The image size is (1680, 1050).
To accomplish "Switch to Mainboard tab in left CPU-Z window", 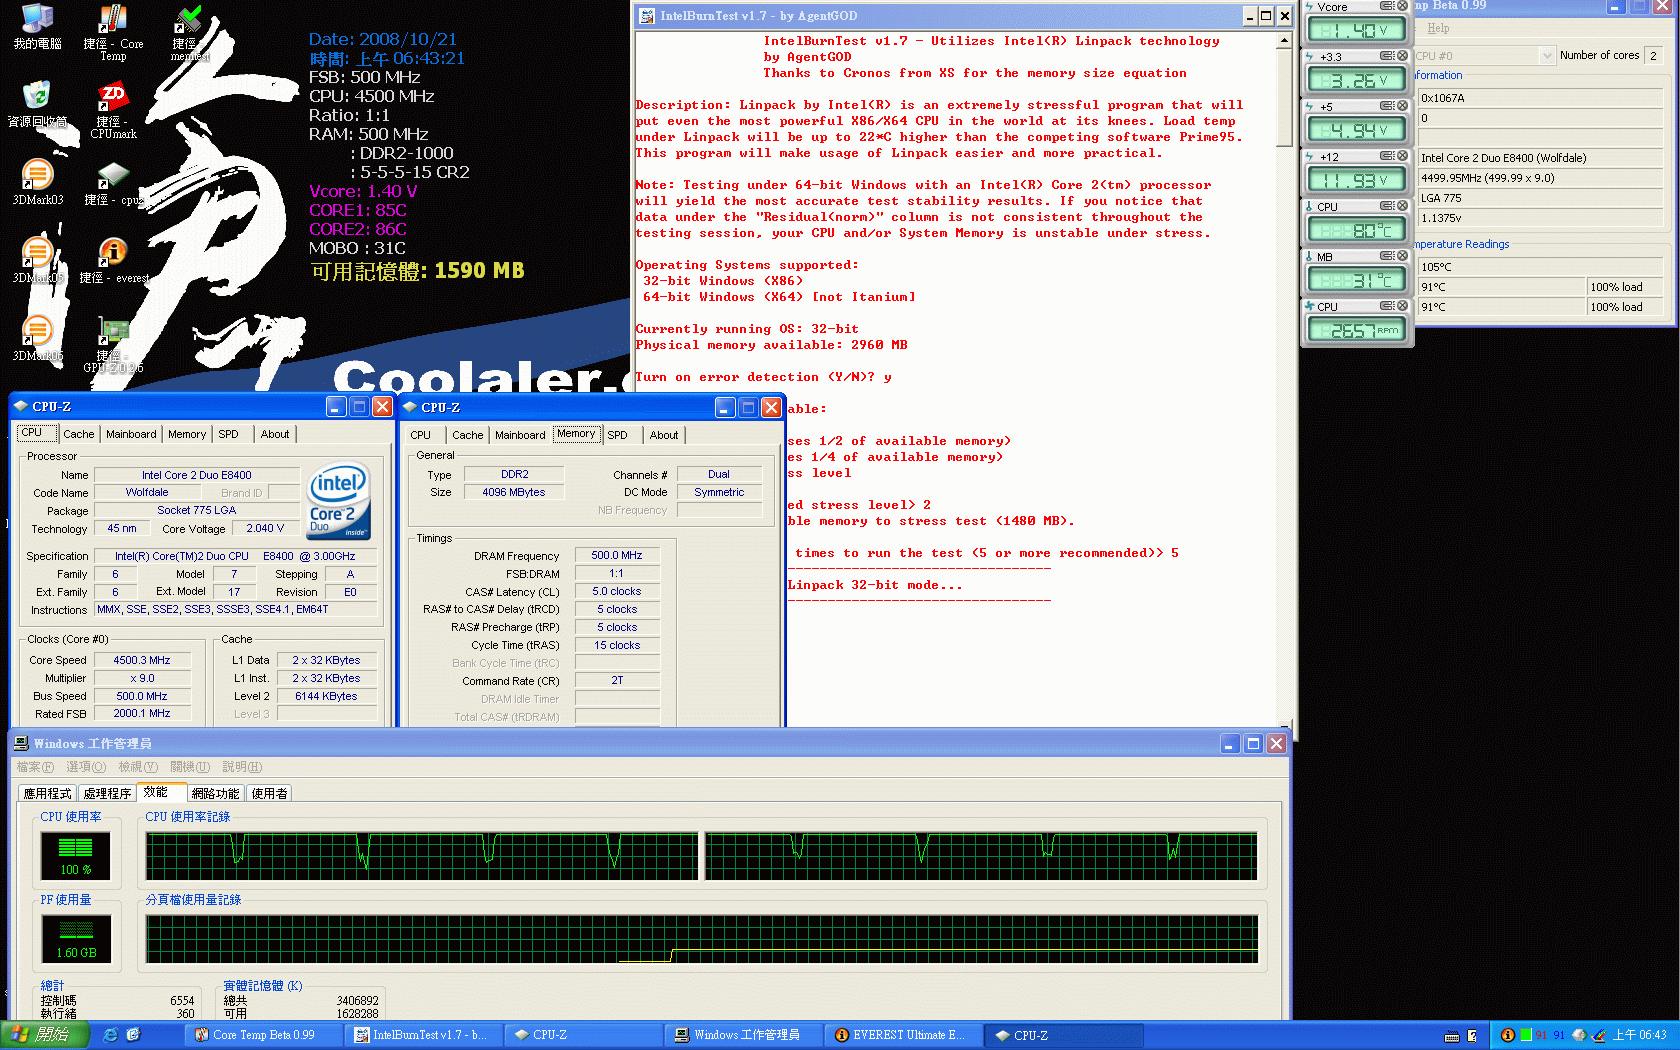I will pyautogui.click(x=131, y=434).
